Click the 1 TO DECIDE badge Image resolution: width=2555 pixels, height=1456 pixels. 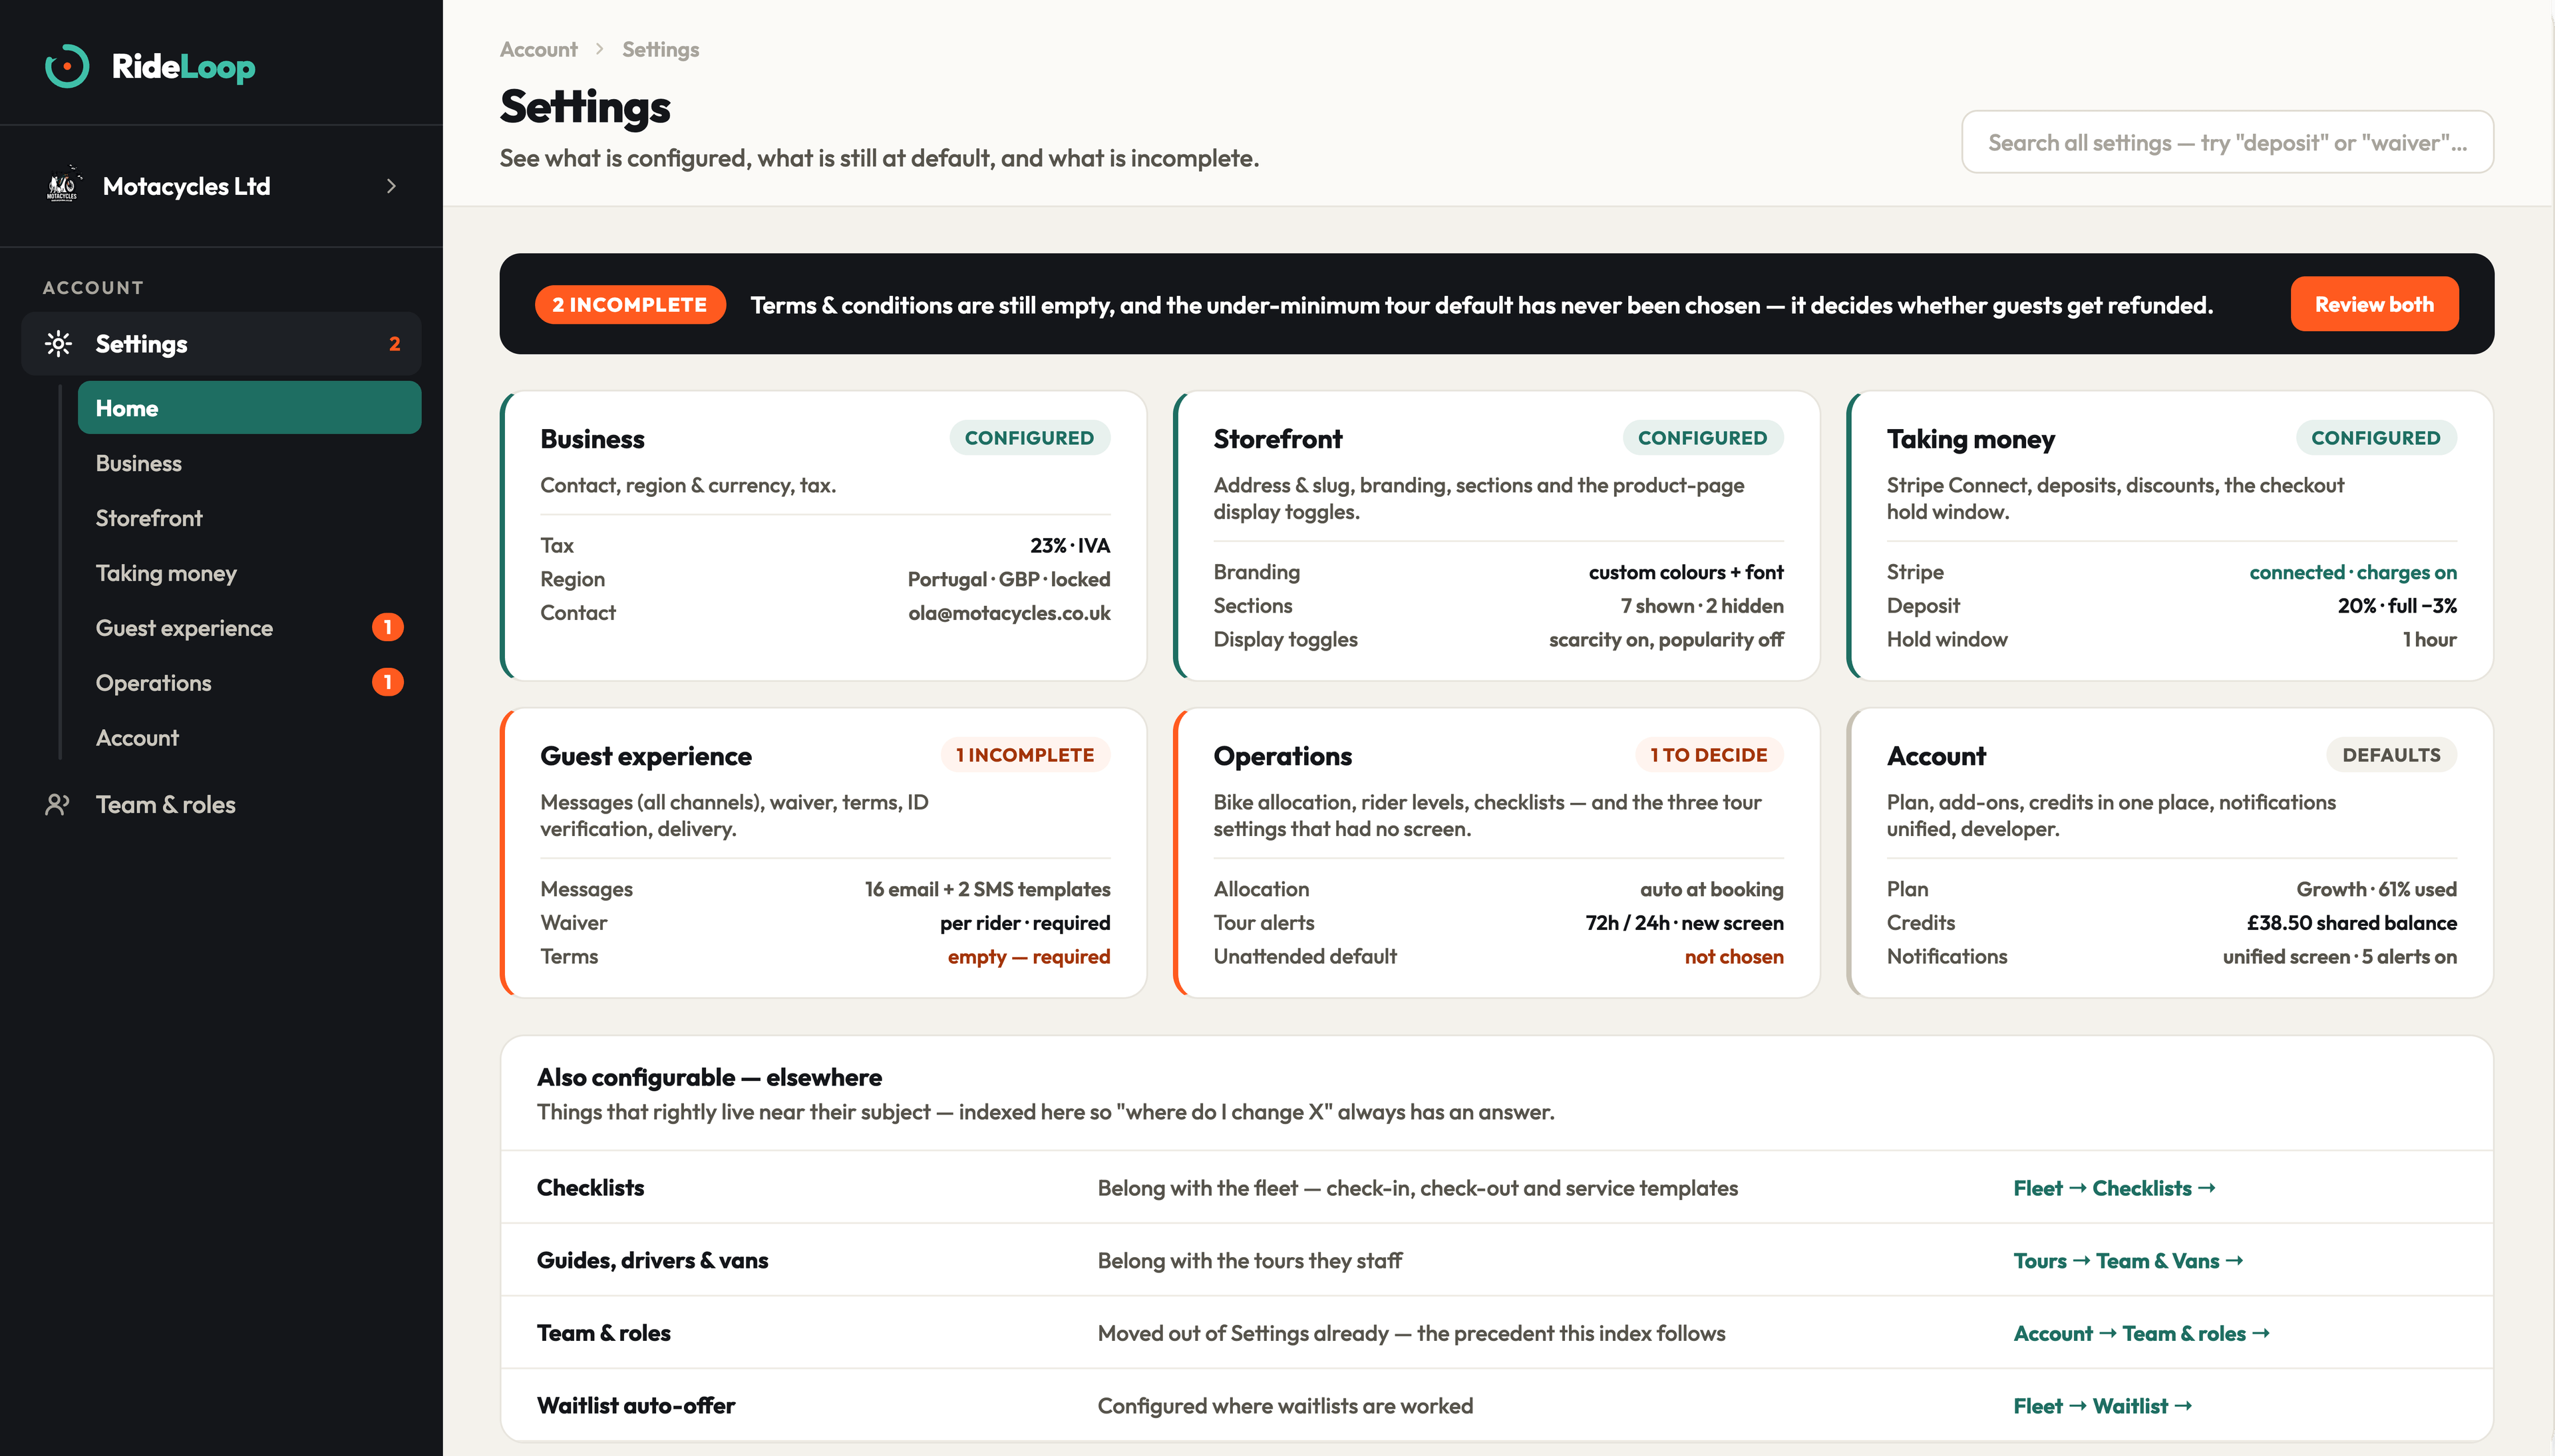coord(1709,755)
